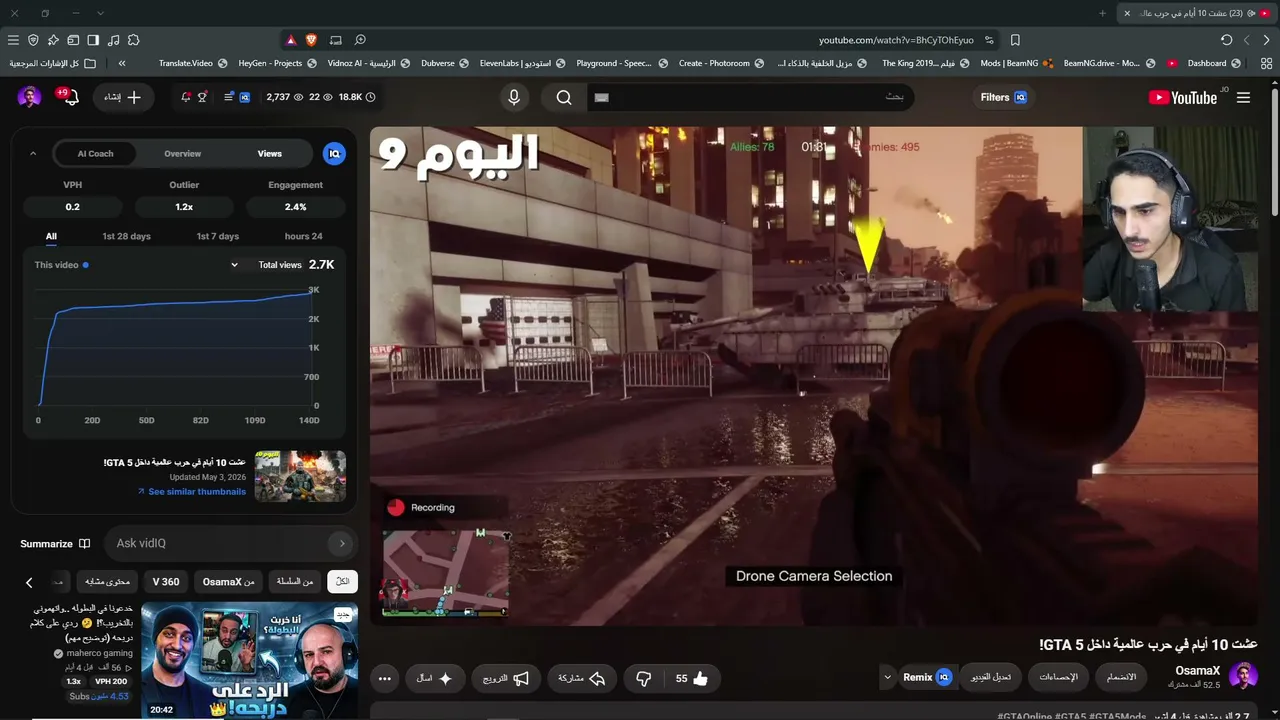Expand the bookmarks overflow chevron

tap(122, 63)
